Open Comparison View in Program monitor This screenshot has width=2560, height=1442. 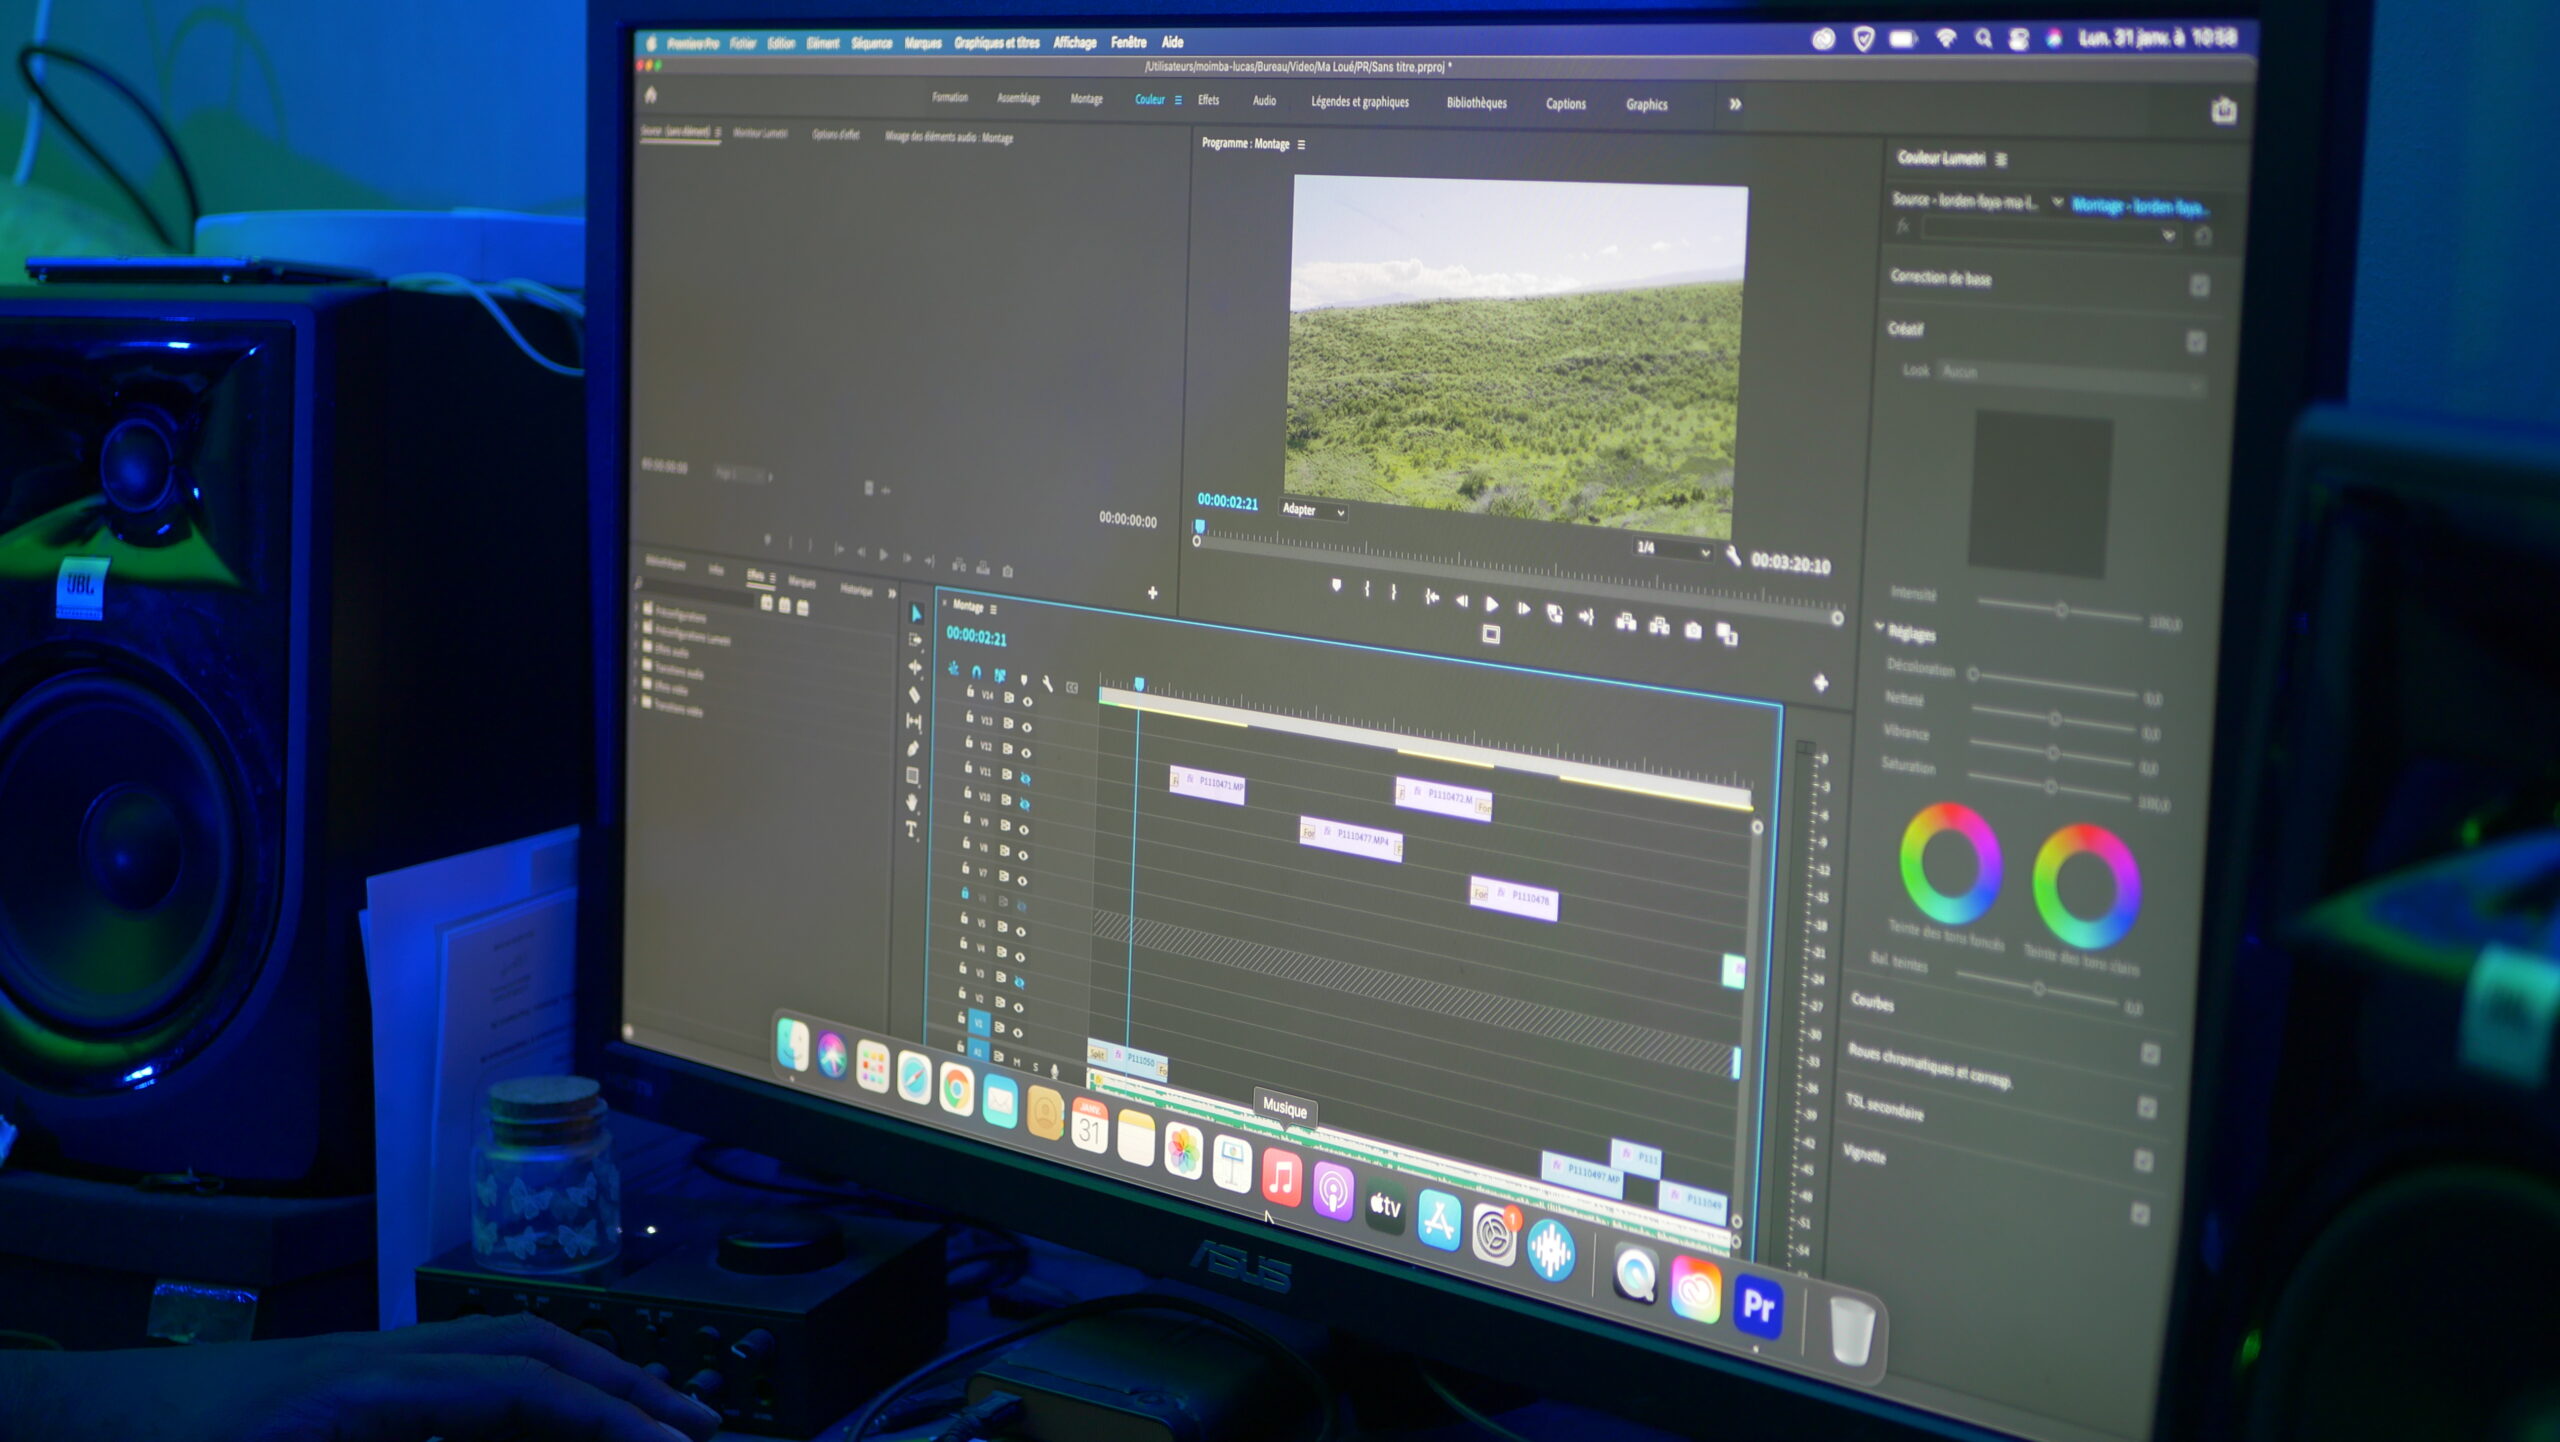point(1726,634)
